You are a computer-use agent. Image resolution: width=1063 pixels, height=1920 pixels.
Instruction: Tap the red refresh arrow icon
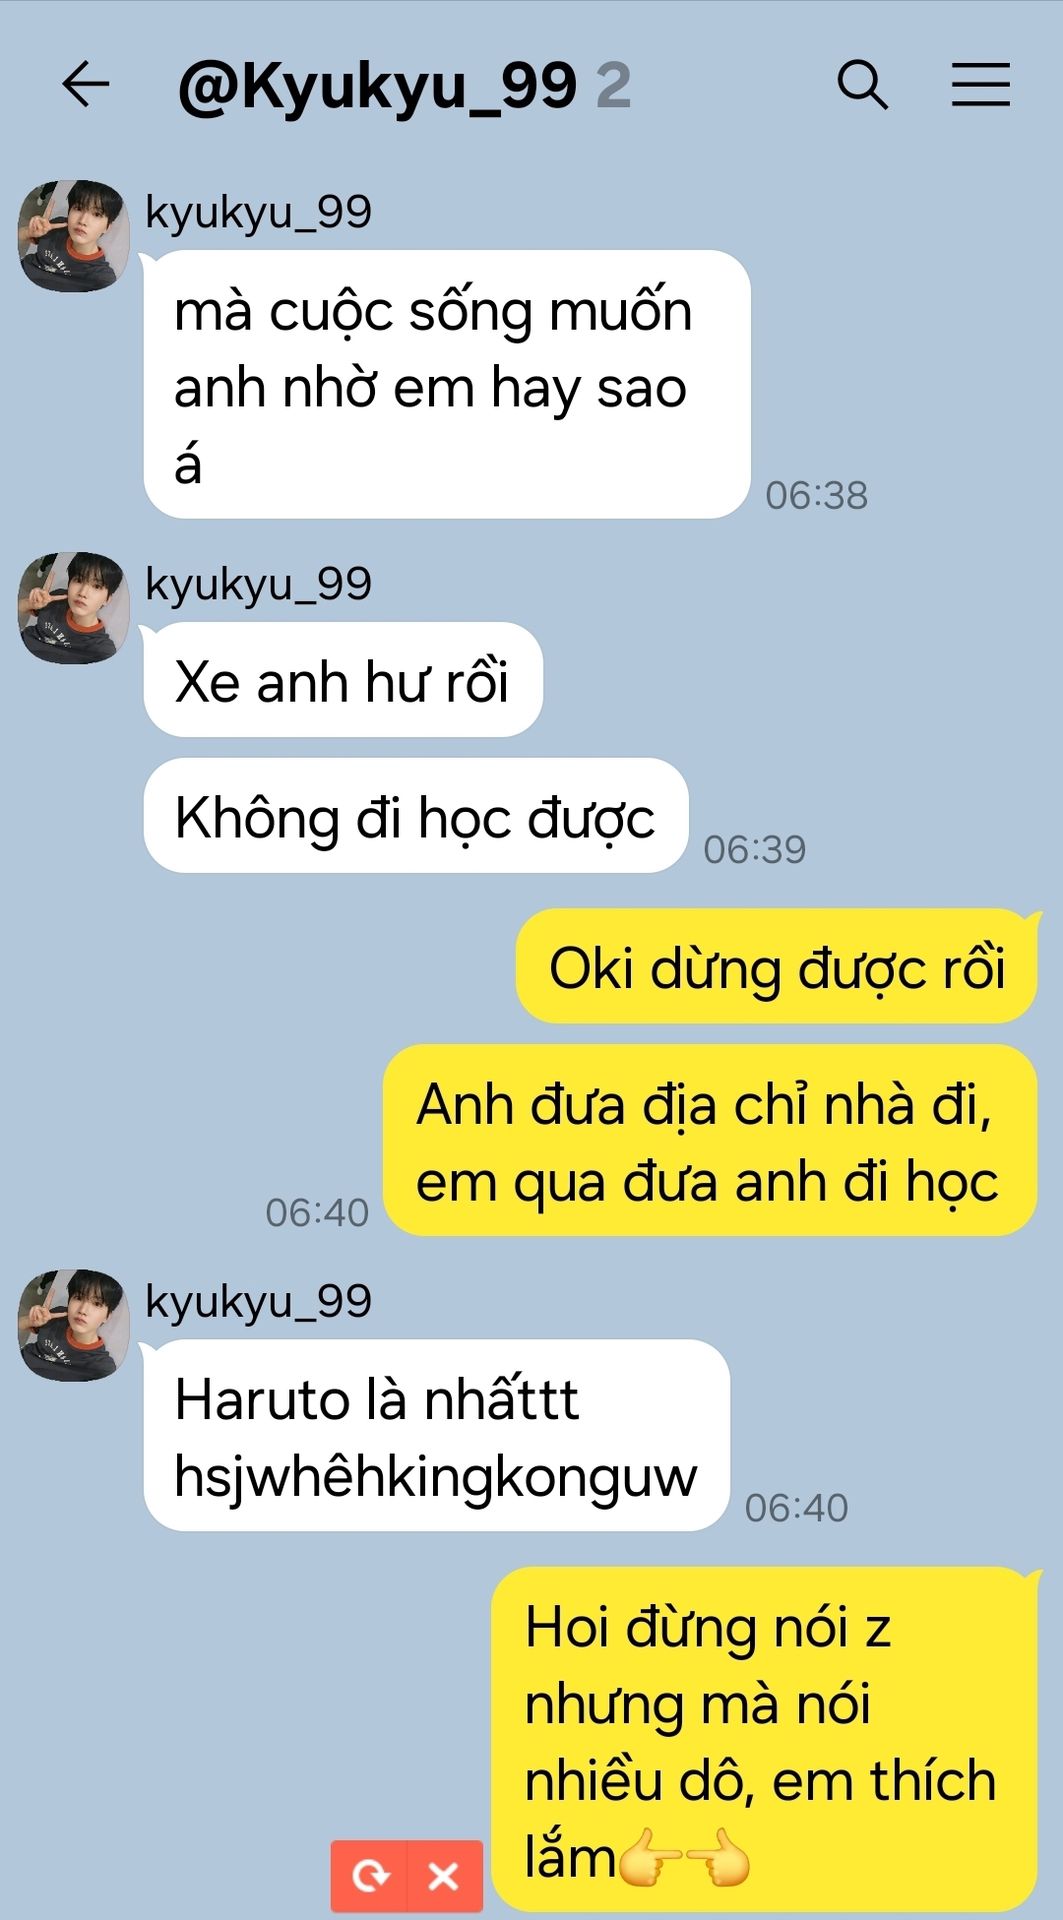(x=370, y=1875)
